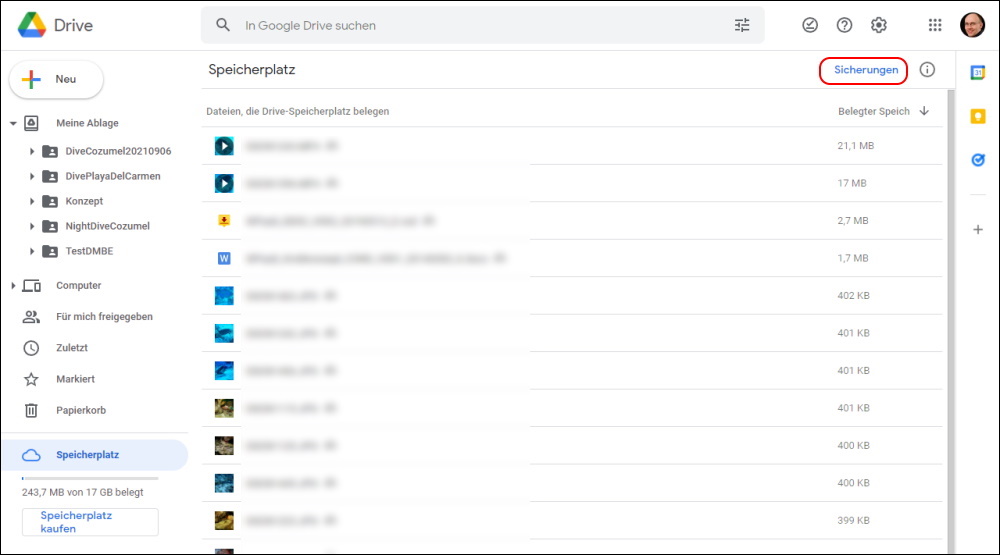Expand the TestDMBE folder

pos(31,251)
